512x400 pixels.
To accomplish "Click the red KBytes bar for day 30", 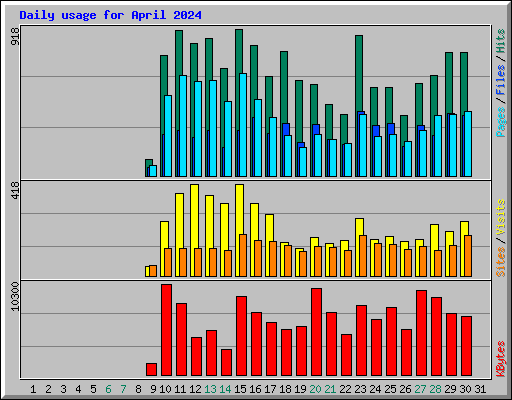I will (x=466, y=346).
